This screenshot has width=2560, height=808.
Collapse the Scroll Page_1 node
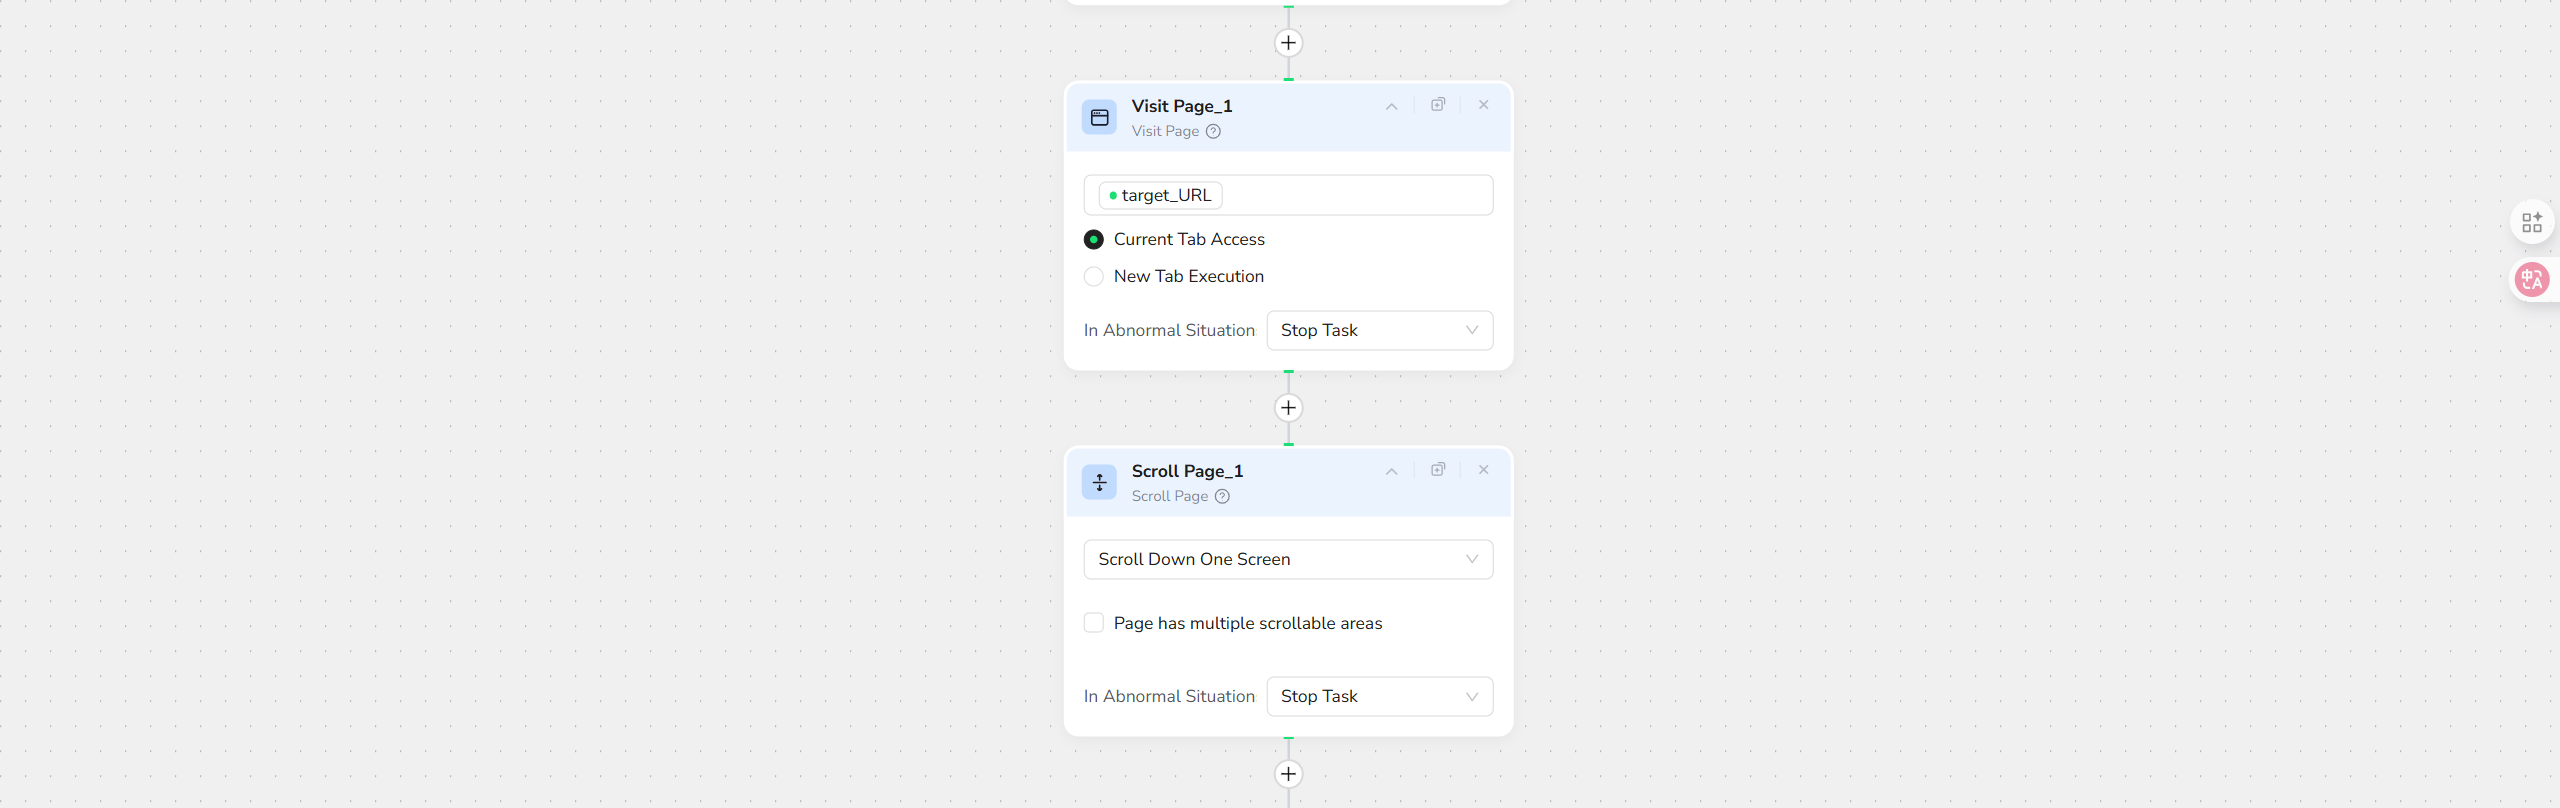coord(1391,471)
